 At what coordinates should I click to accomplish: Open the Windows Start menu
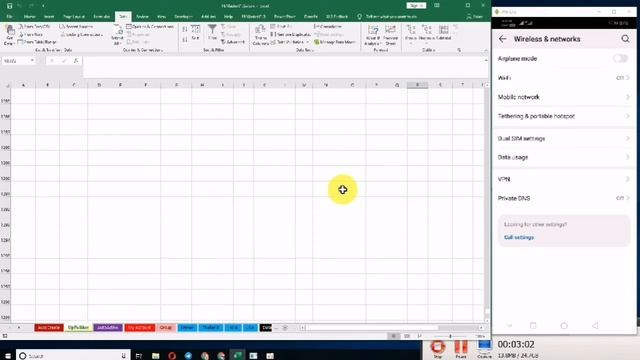point(8,356)
